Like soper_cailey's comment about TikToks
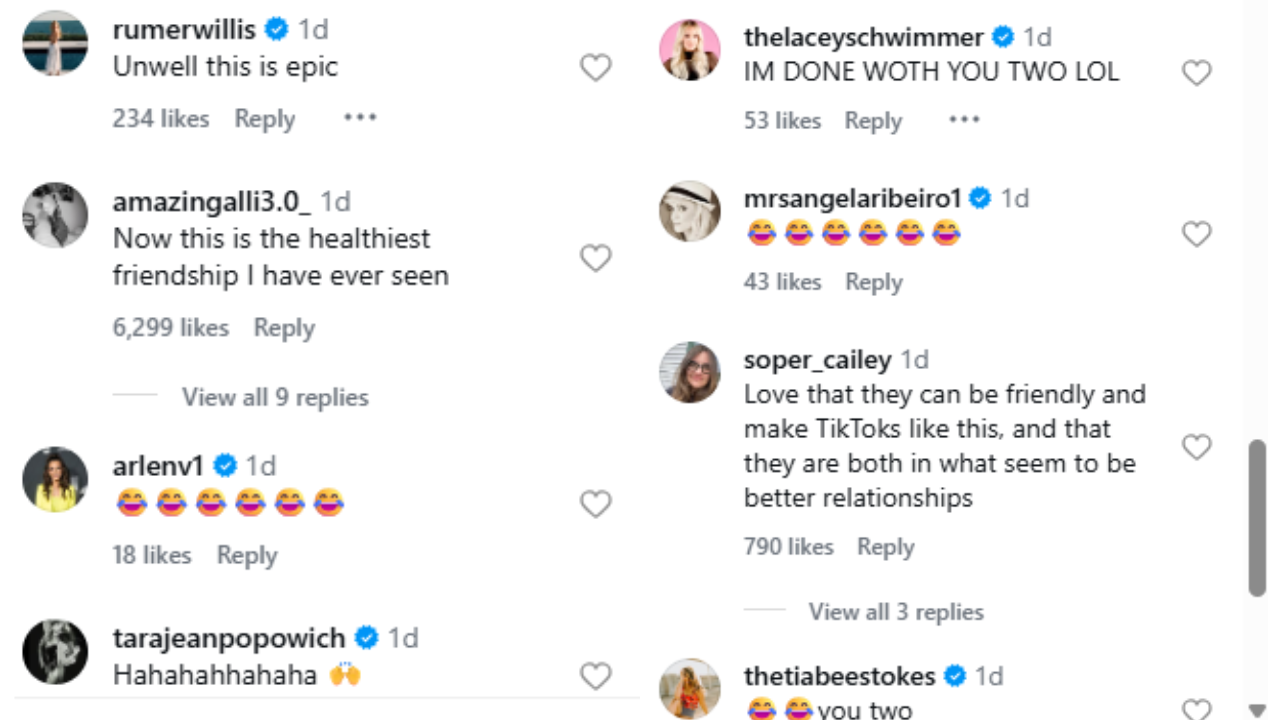 [1196, 447]
